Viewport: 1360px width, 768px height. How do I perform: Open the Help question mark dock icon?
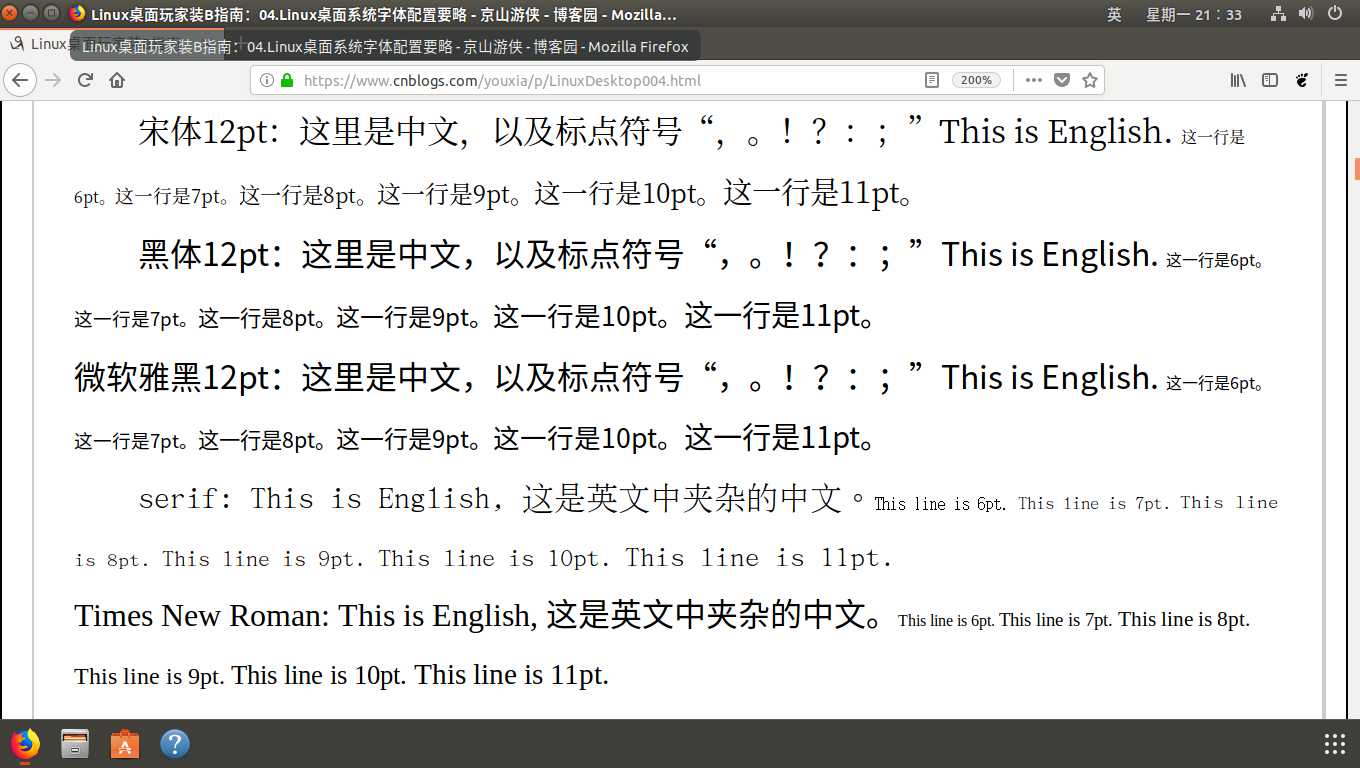(175, 744)
